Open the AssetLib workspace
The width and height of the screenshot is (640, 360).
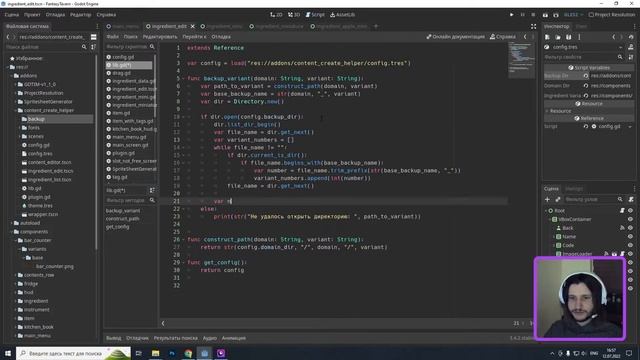(342, 15)
